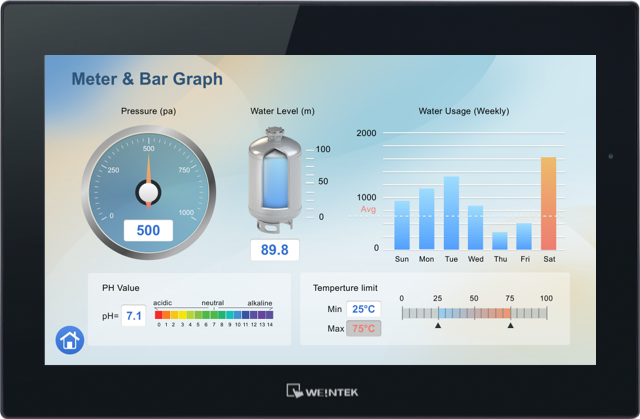The height and width of the screenshot is (419, 640).
Task: Select the Sunday water usage bar
Action: [402, 225]
